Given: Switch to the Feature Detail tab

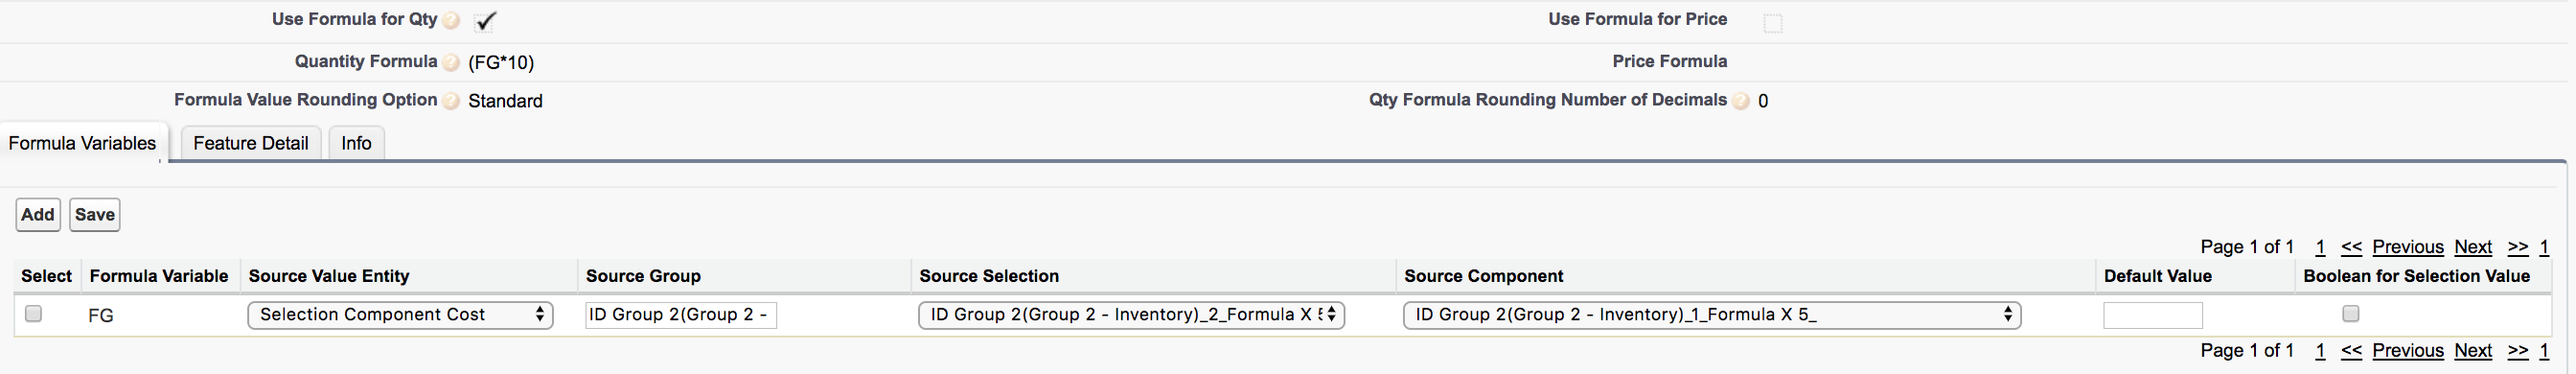Looking at the screenshot, I should click(251, 143).
